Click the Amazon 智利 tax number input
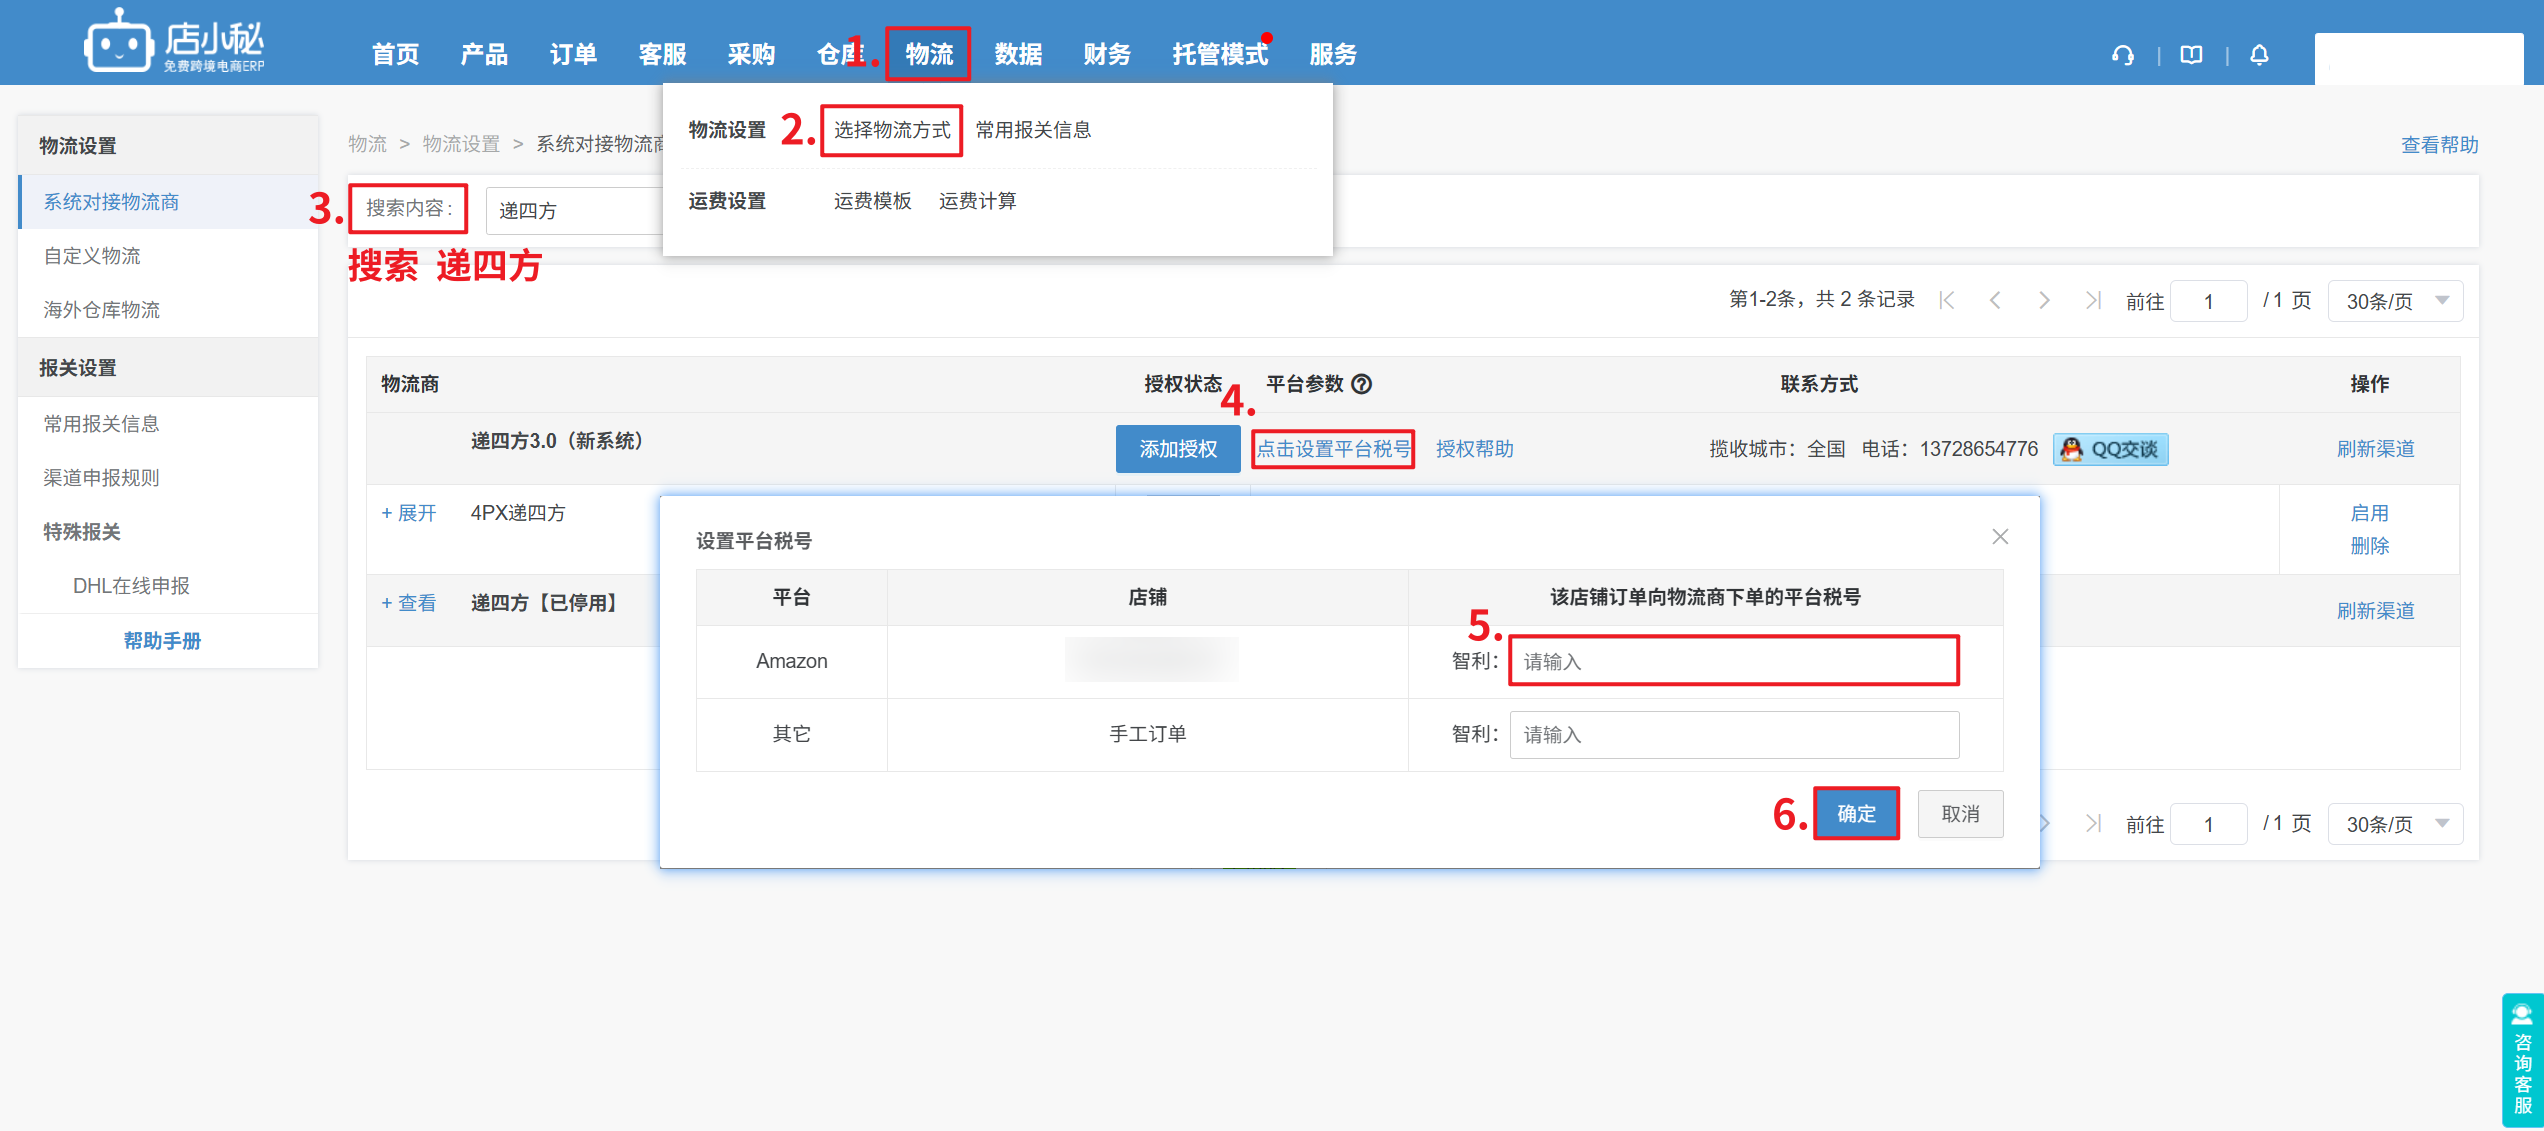2544x1131 pixels. (x=1733, y=661)
